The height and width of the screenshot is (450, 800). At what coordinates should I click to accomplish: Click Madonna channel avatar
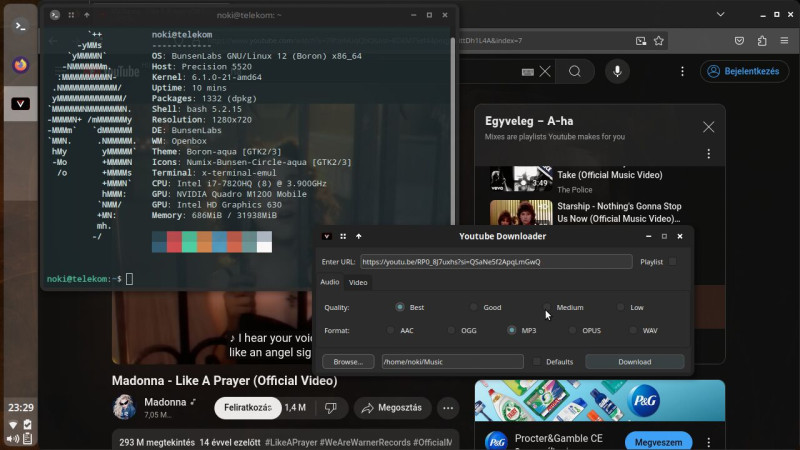coord(124,407)
